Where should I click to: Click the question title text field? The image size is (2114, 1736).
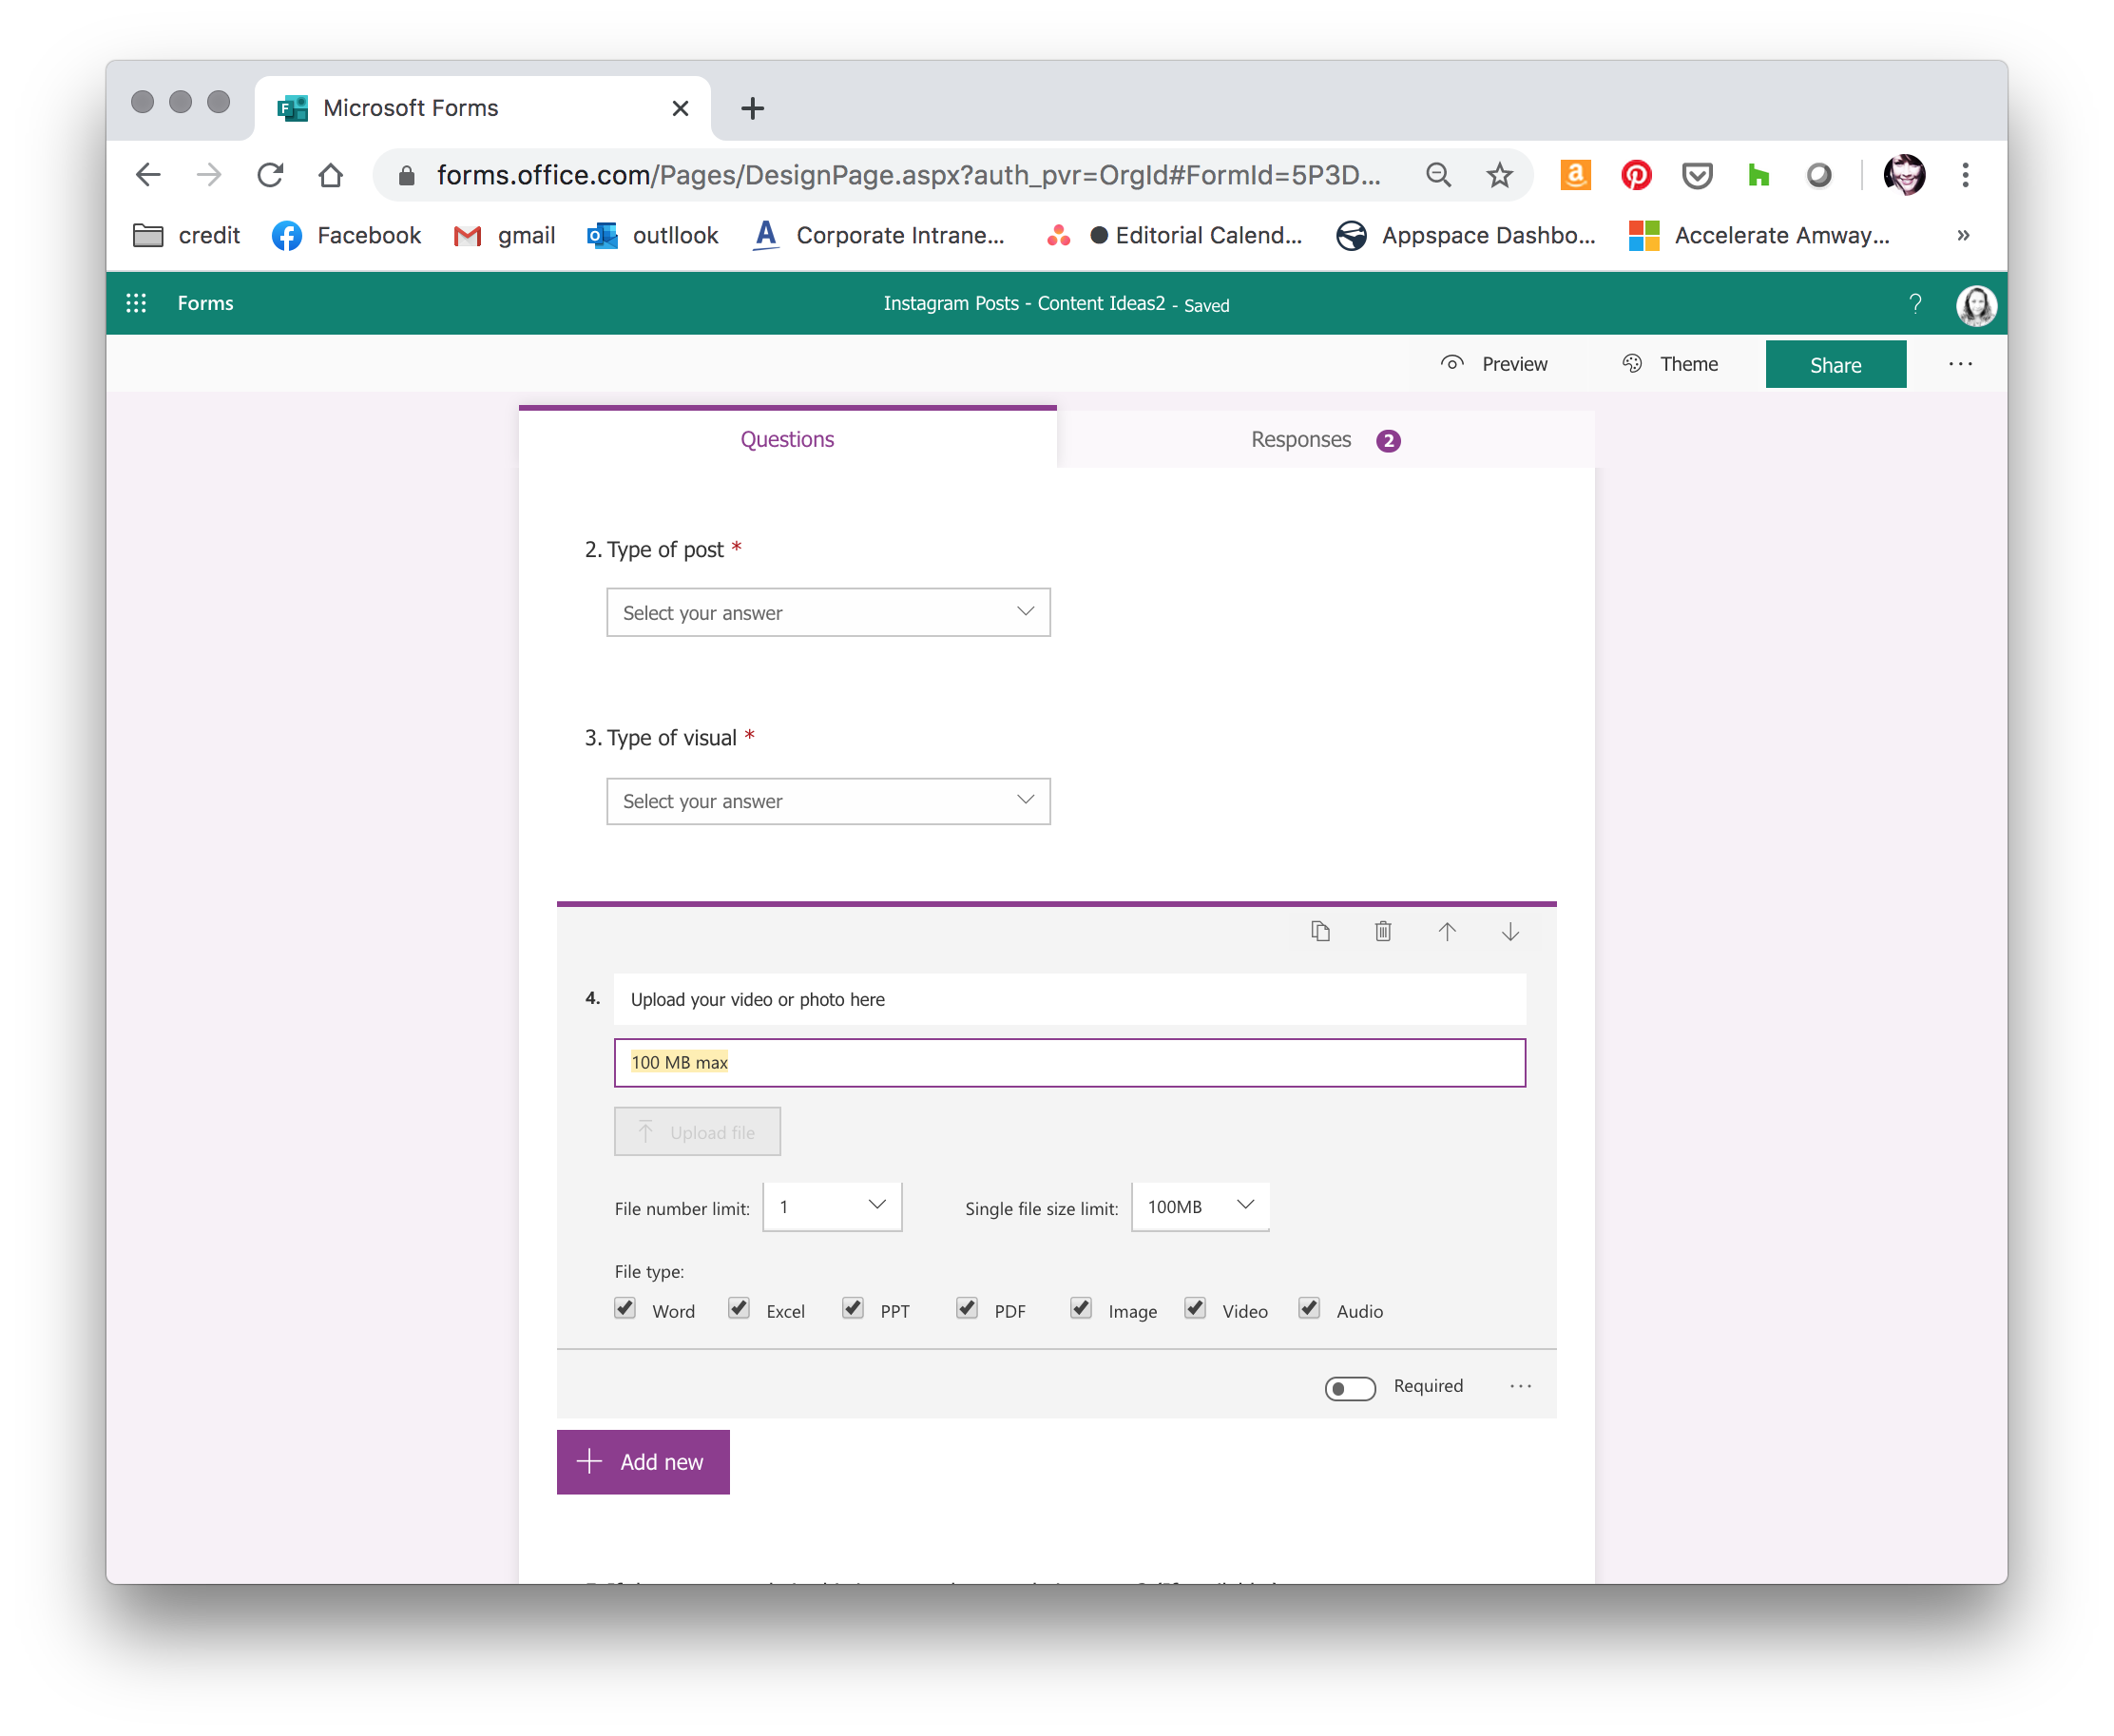[1069, 999]
